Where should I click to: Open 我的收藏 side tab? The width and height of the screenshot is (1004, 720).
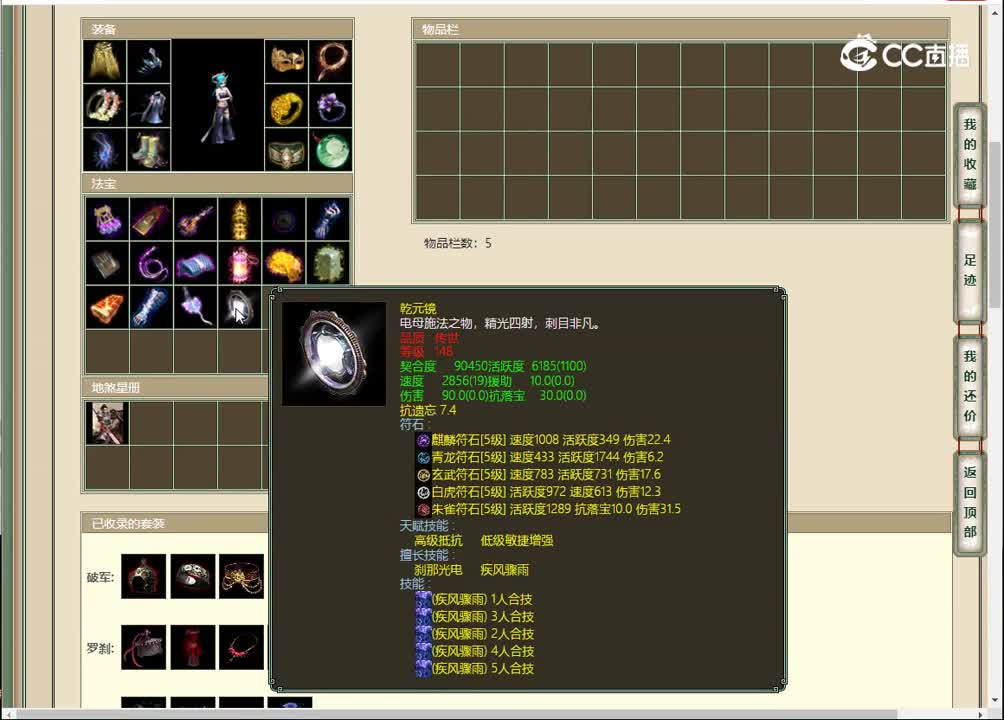click(x=969, y=154)
